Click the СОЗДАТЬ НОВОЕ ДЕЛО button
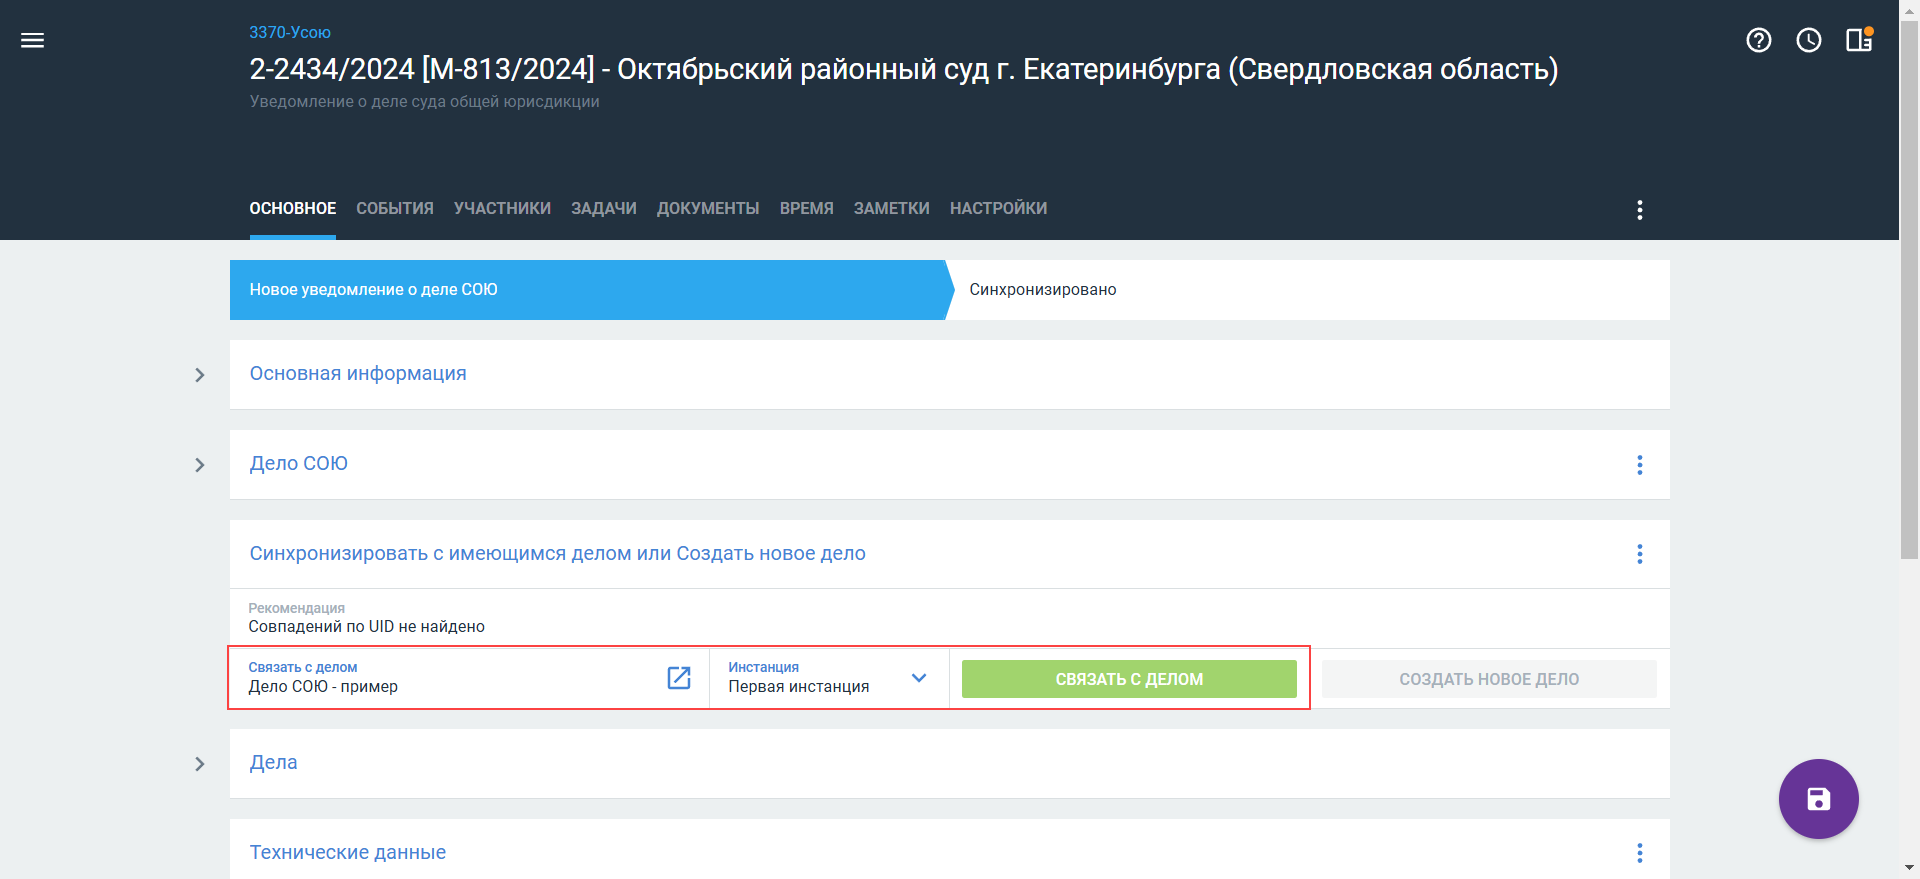Image resolution: width=1920 pixels, height=879 pixels. pos(1489,679)
